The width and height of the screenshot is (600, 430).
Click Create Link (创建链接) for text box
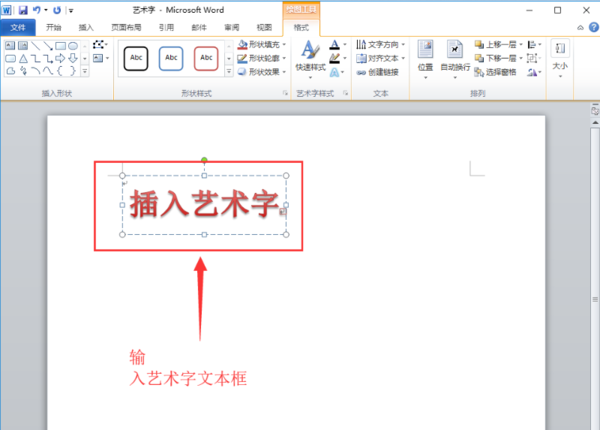378,72
